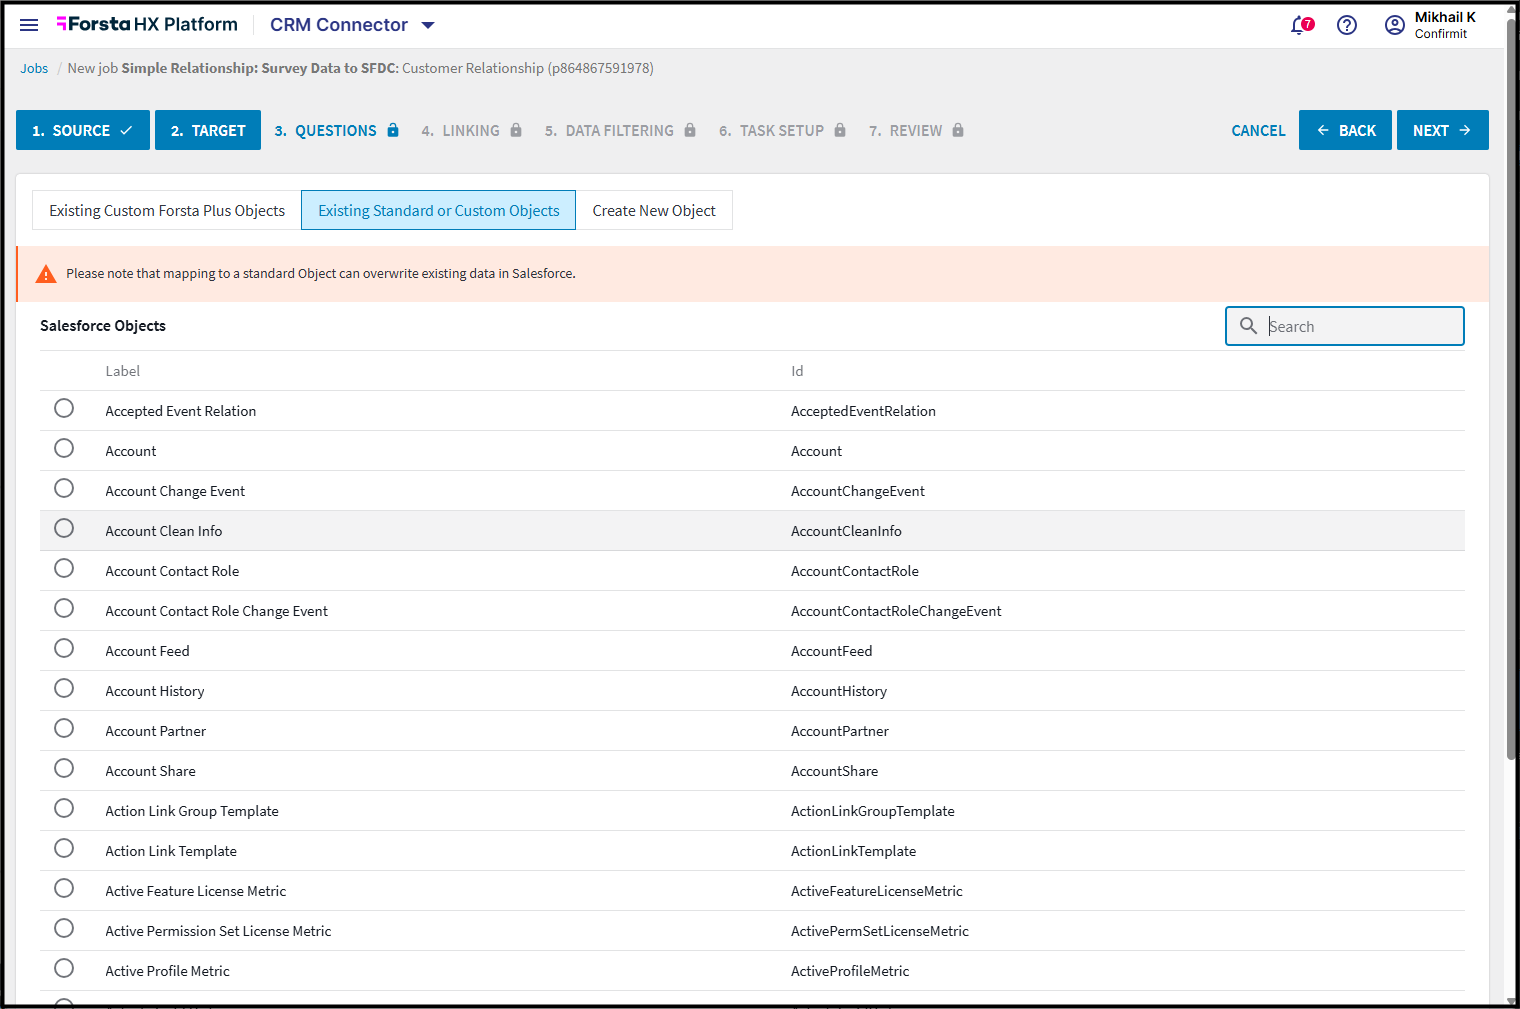Select the Account Partner radio button
The height and width of the screenshot is (1009, 1520).
[64, 728]
